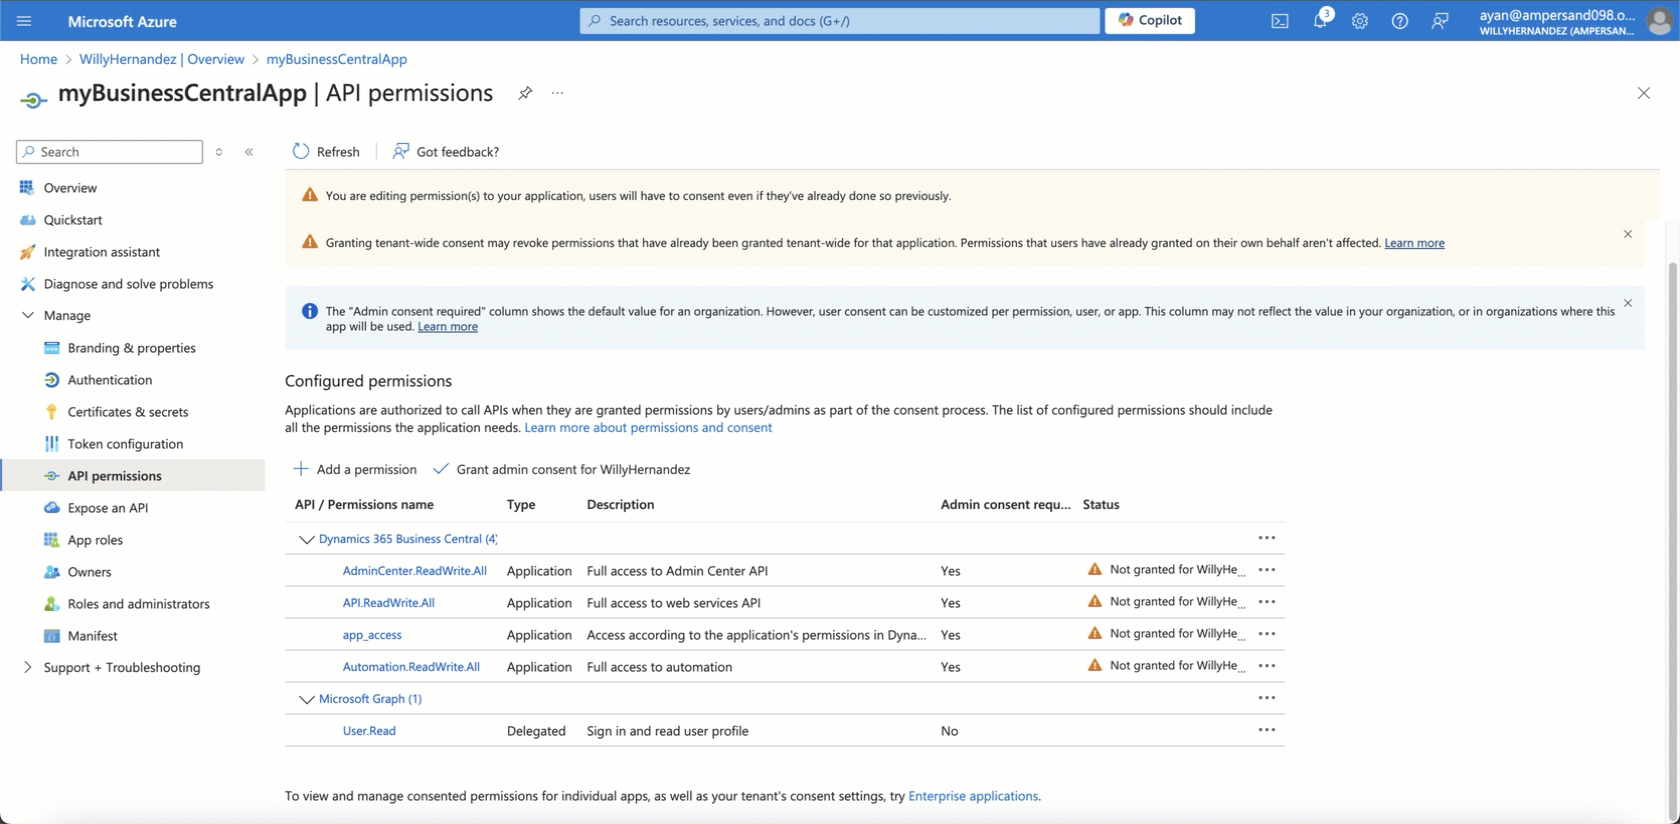Collapse the Microsoft Graph permissions group
The height and width of the screenshot is (824, 1680).
pos(306,699)
